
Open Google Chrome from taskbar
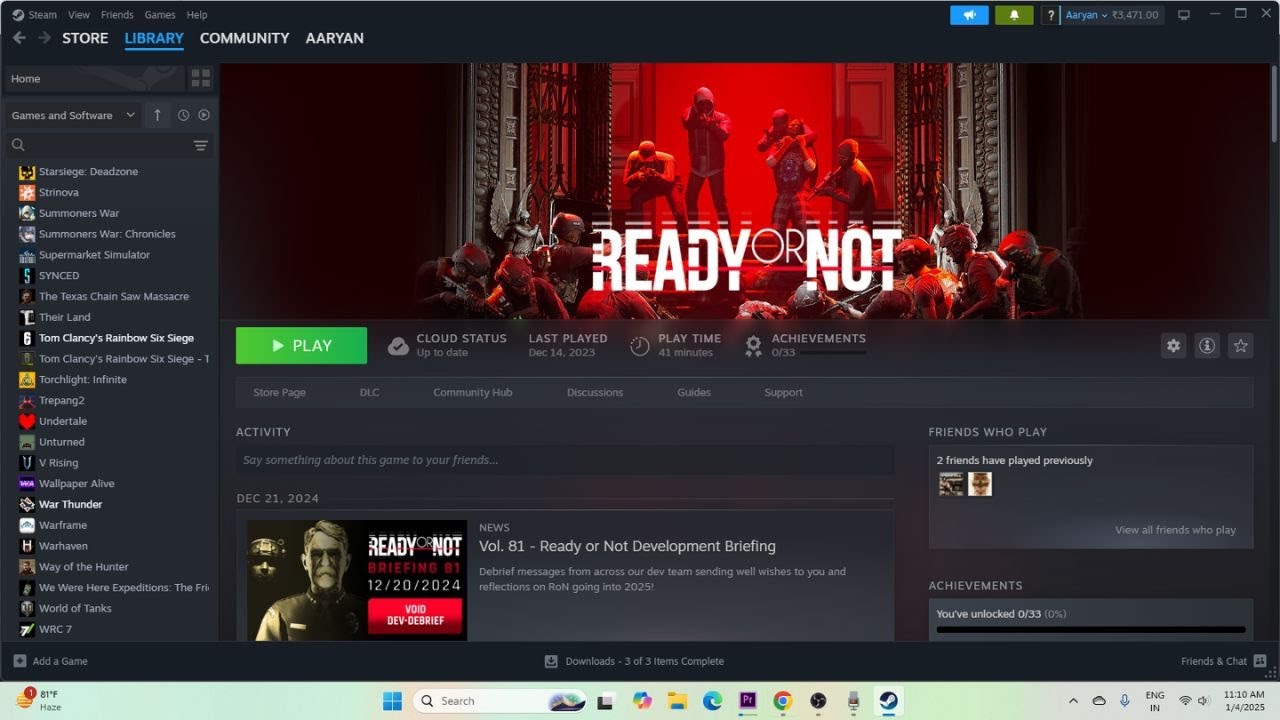coord(782,701)
